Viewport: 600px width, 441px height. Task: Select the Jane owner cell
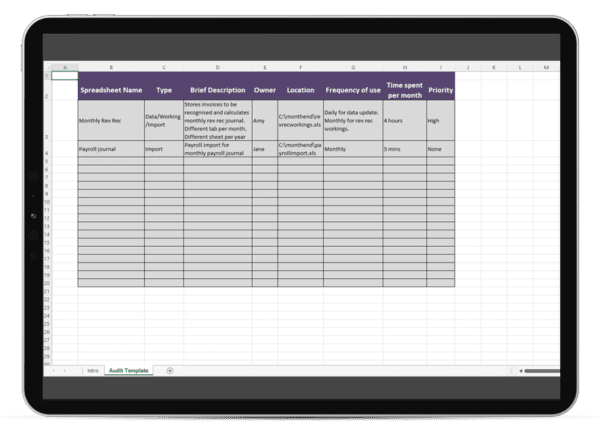265,149
